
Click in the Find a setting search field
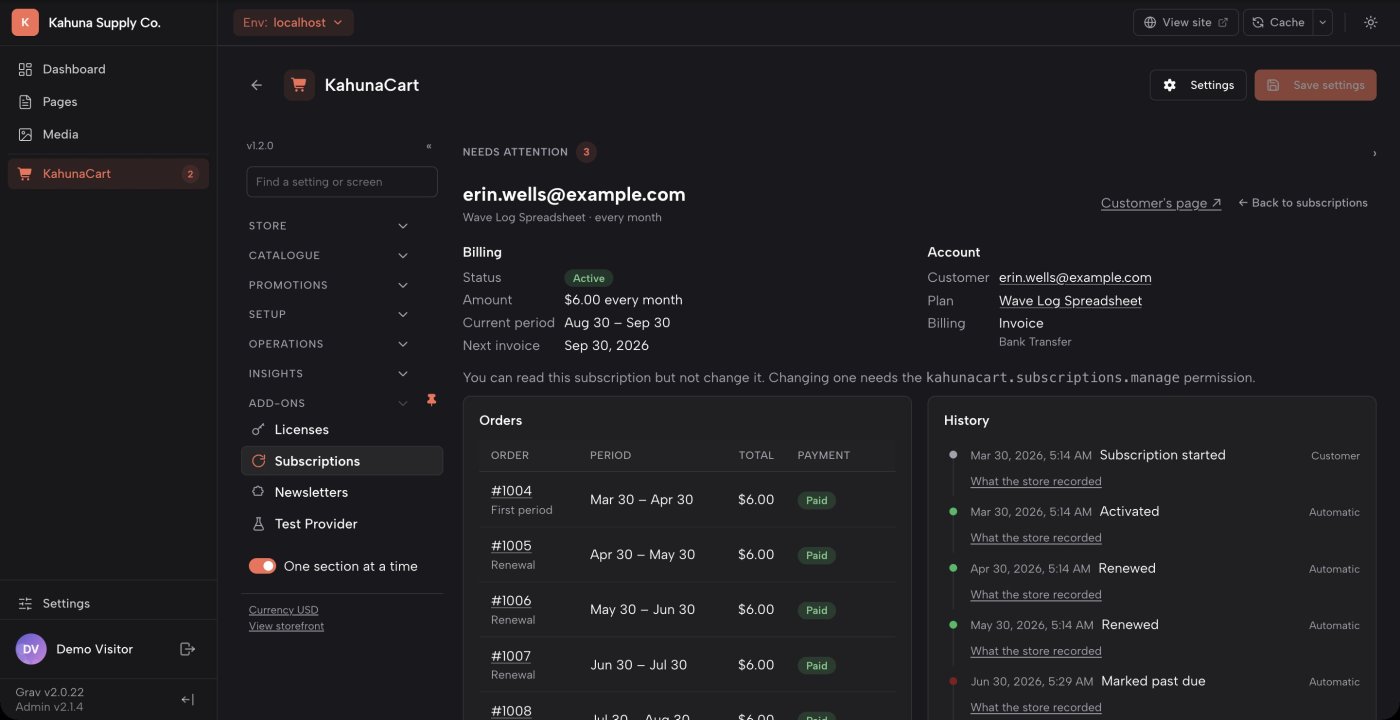pos(342,182)
